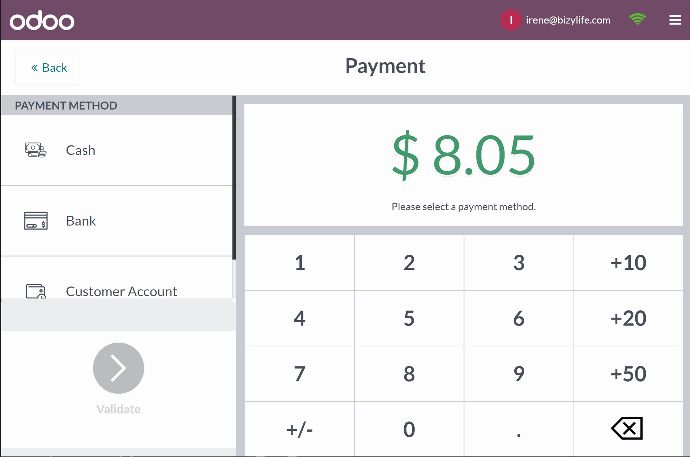This screenshot has width=690, height=457.
Task: Toggle sign with the +/- key
Action: [x=299, y=429]
